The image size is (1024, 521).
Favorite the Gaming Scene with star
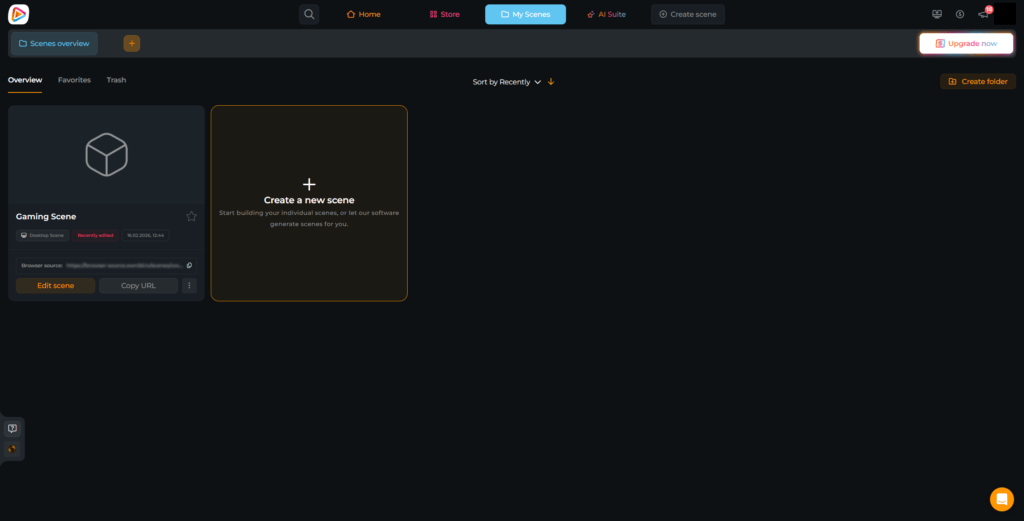point(191,216)
